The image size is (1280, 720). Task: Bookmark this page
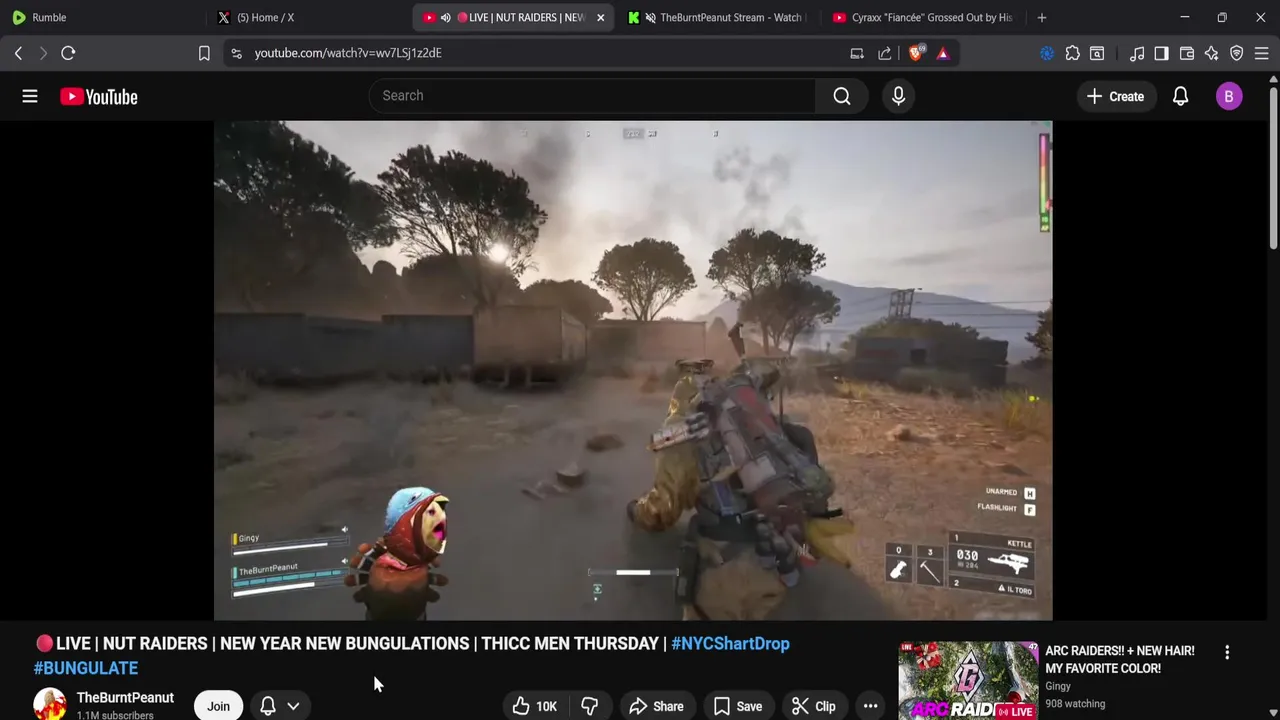coord(204,53)
